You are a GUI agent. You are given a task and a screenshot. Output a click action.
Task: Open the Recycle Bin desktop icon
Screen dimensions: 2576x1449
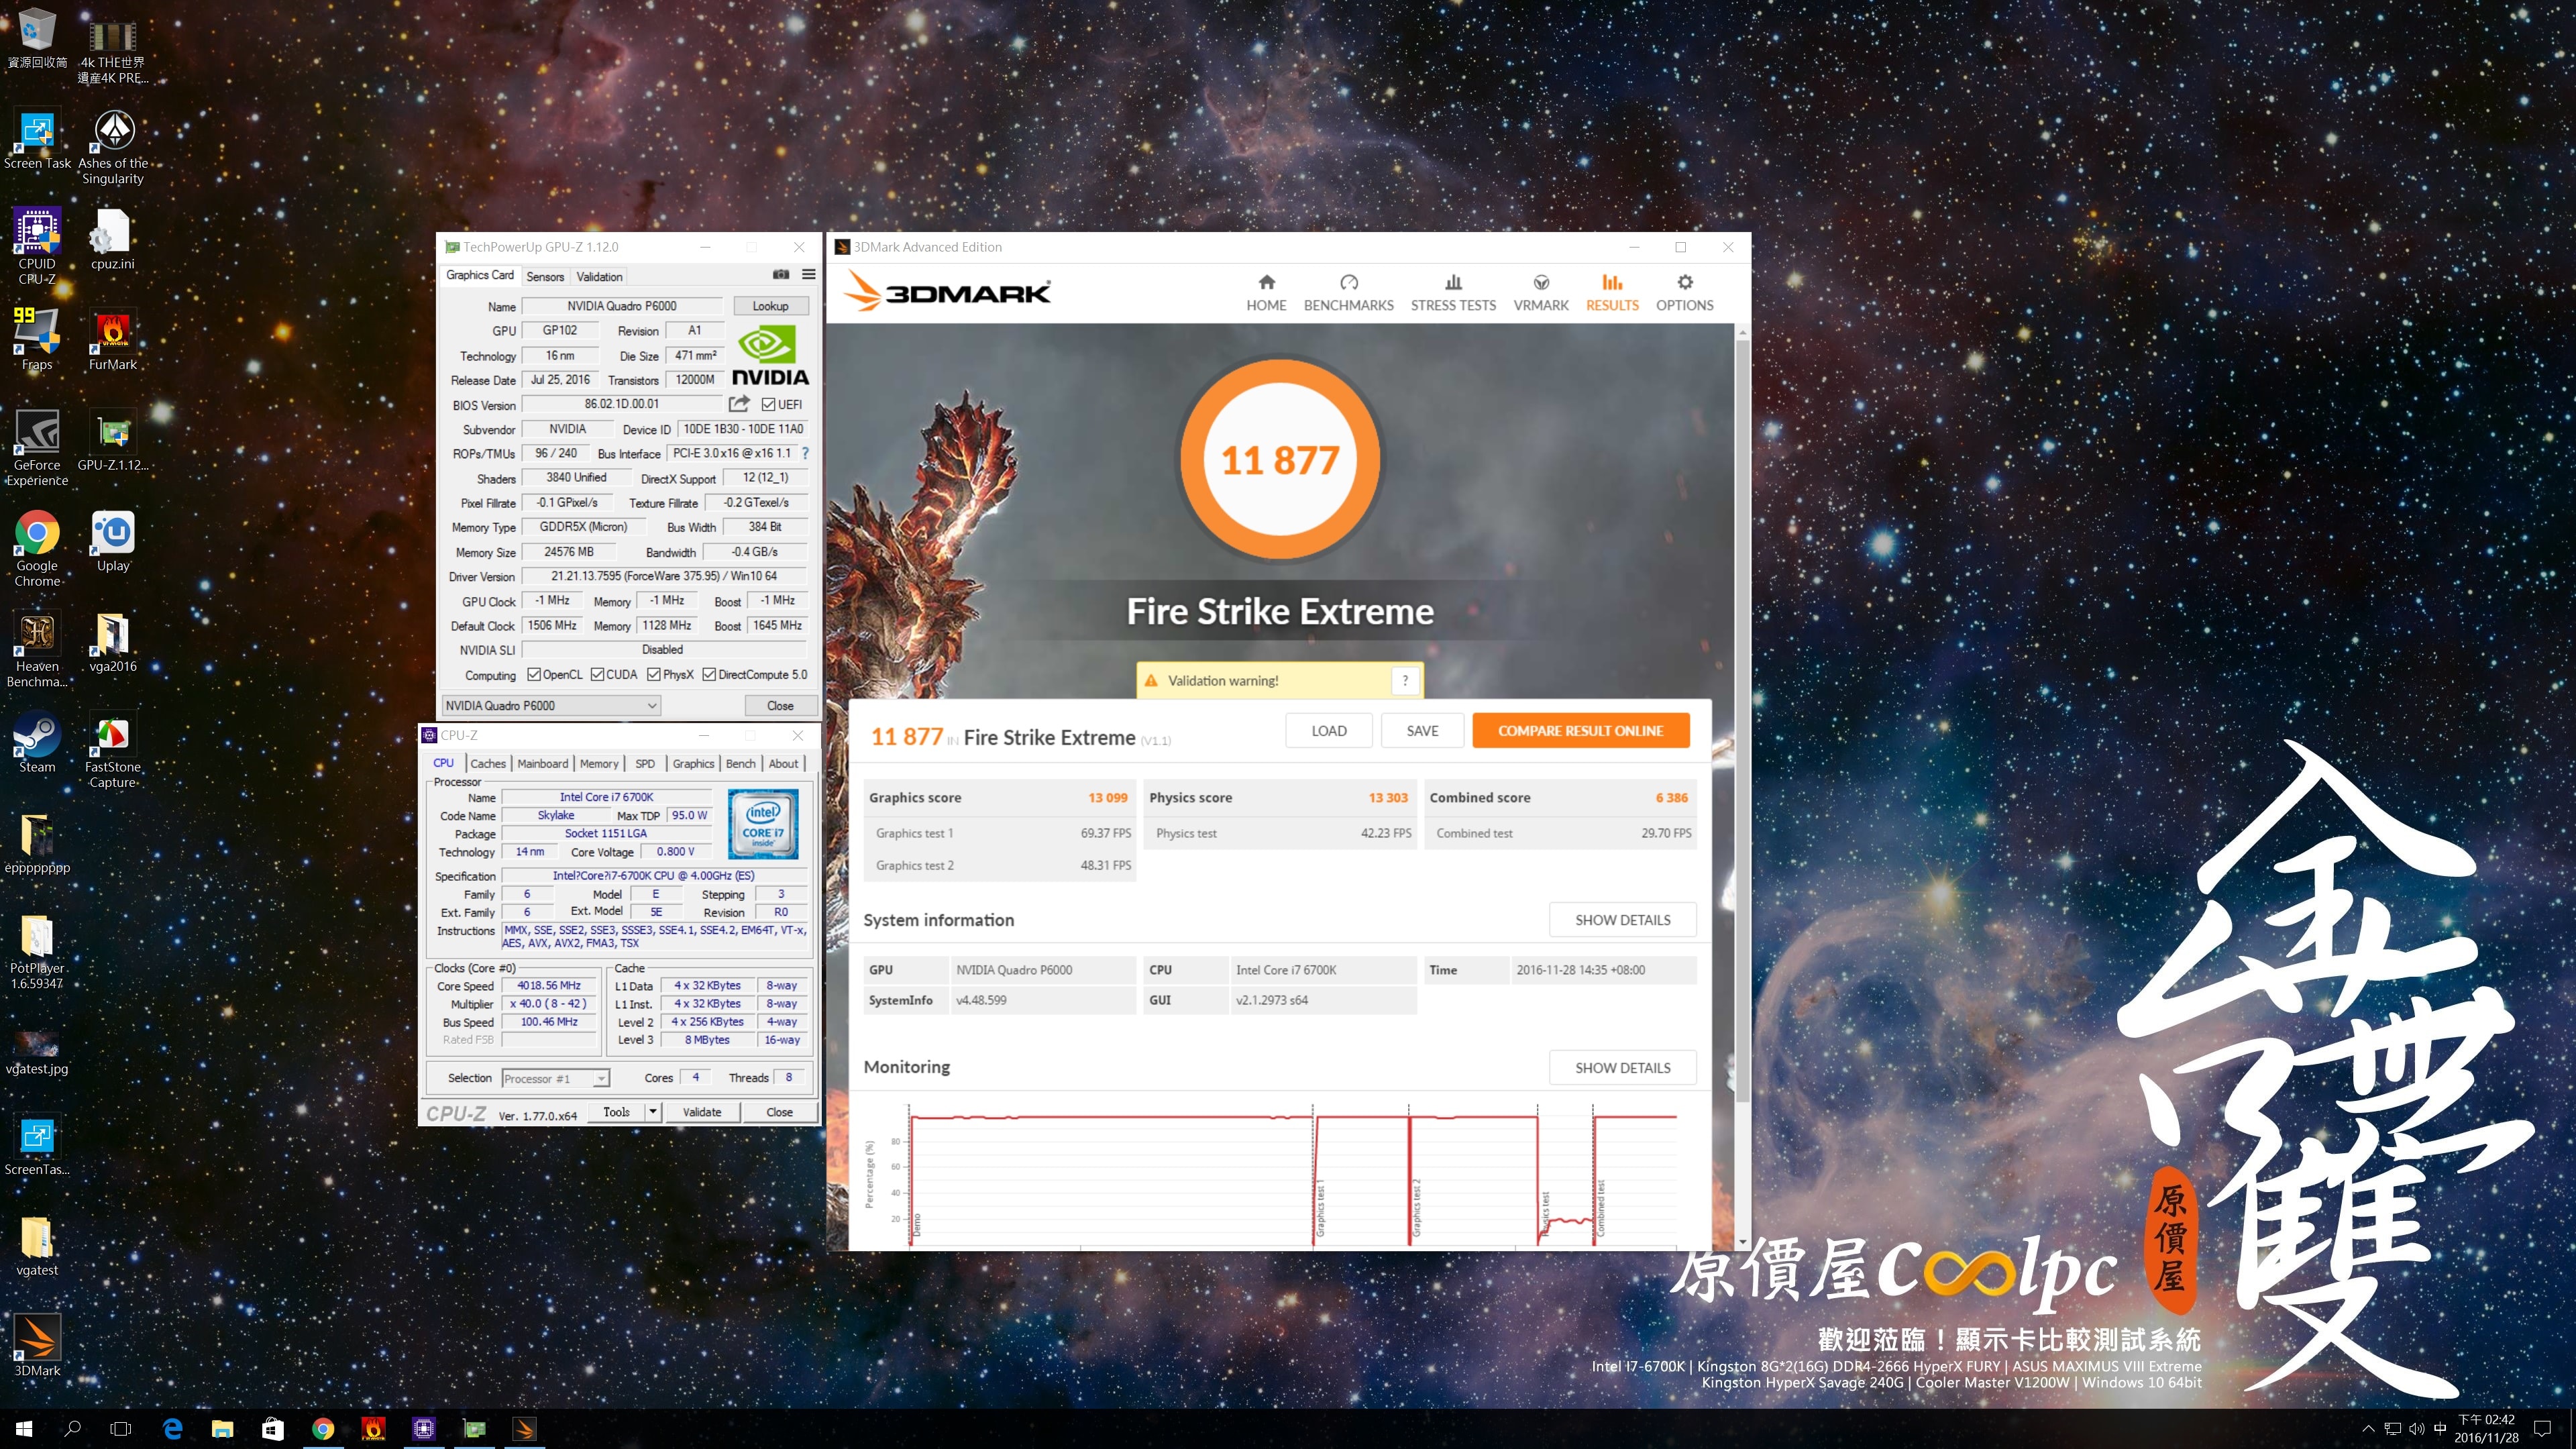coord(37,38)
